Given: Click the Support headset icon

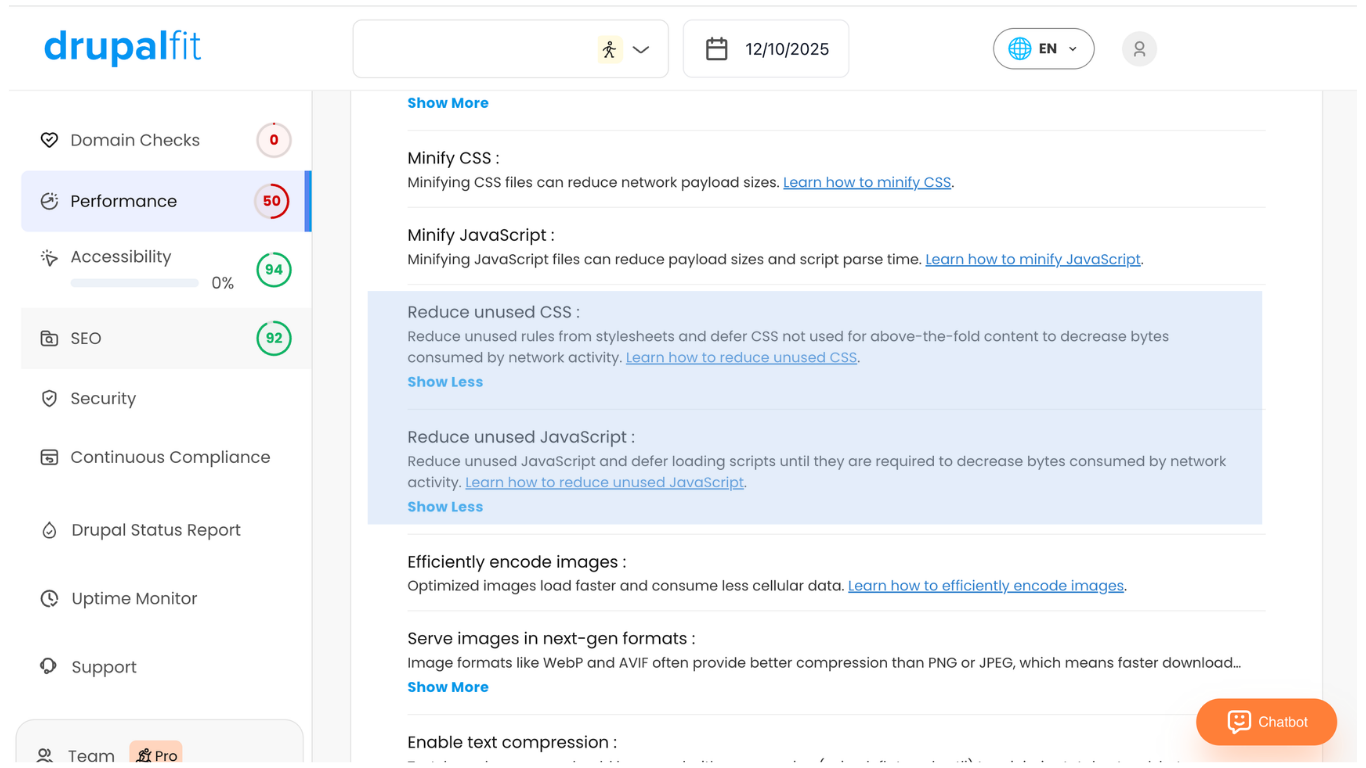Looking at the screenshot, I should [x=49, y=666].
